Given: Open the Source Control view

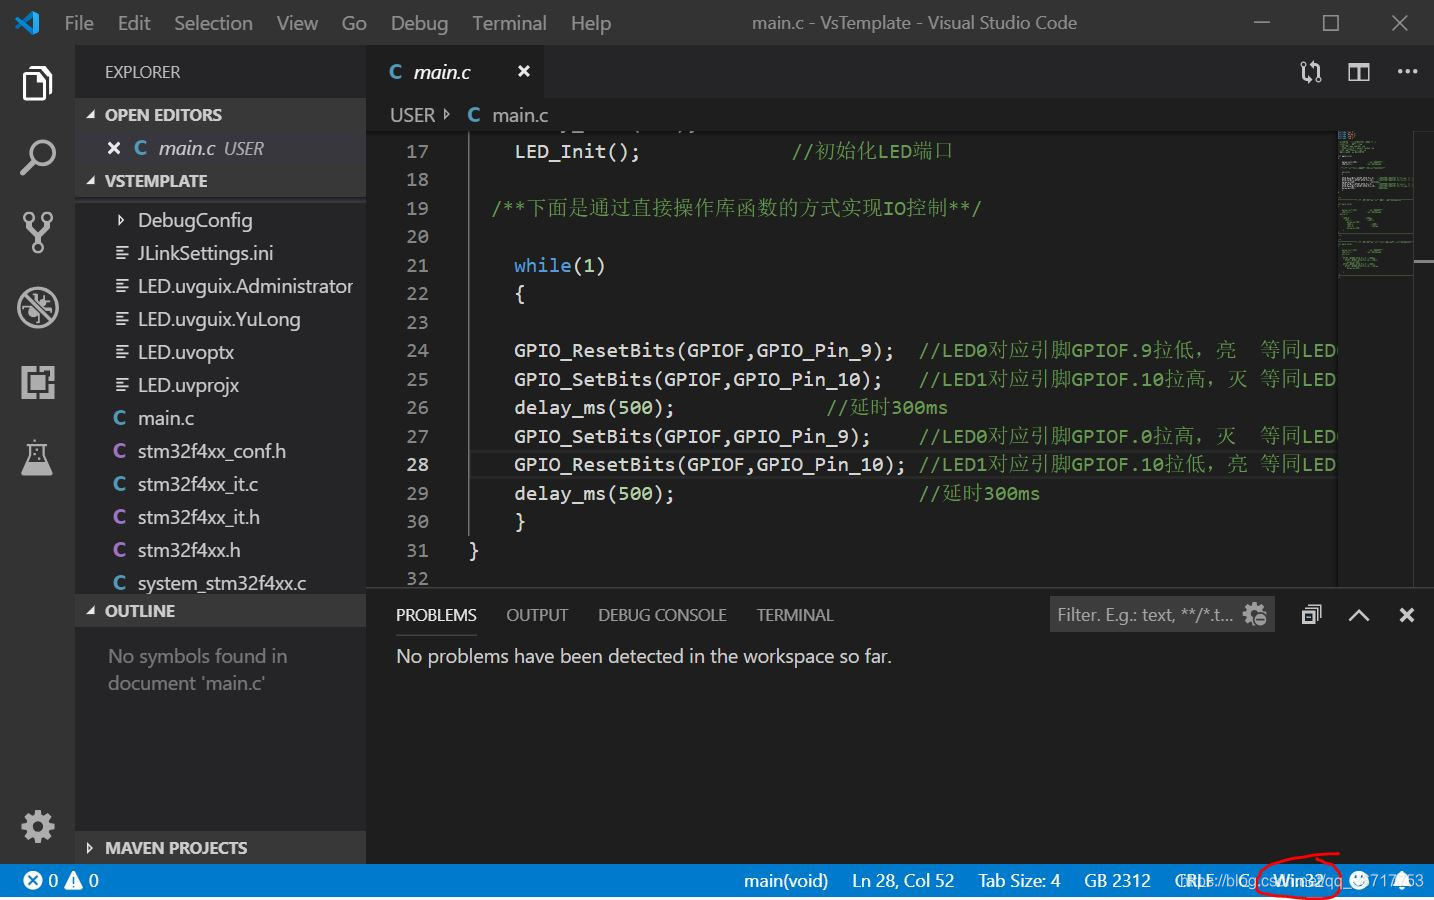Looking at the screenshot, I should pos(37,232).
